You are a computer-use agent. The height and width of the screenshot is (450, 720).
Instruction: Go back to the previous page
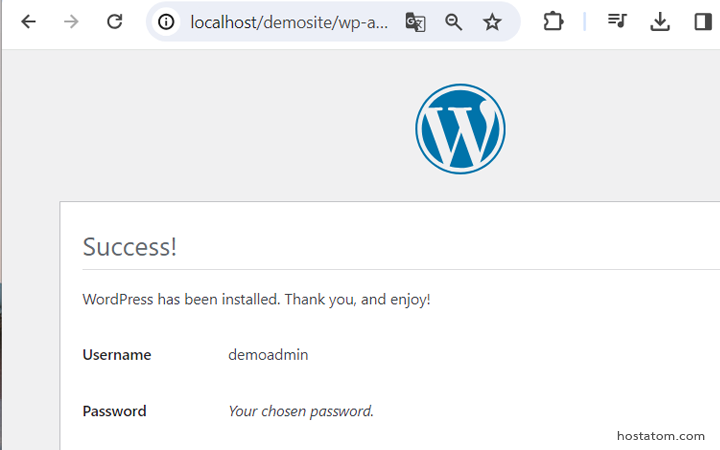(x=28, y=22)
